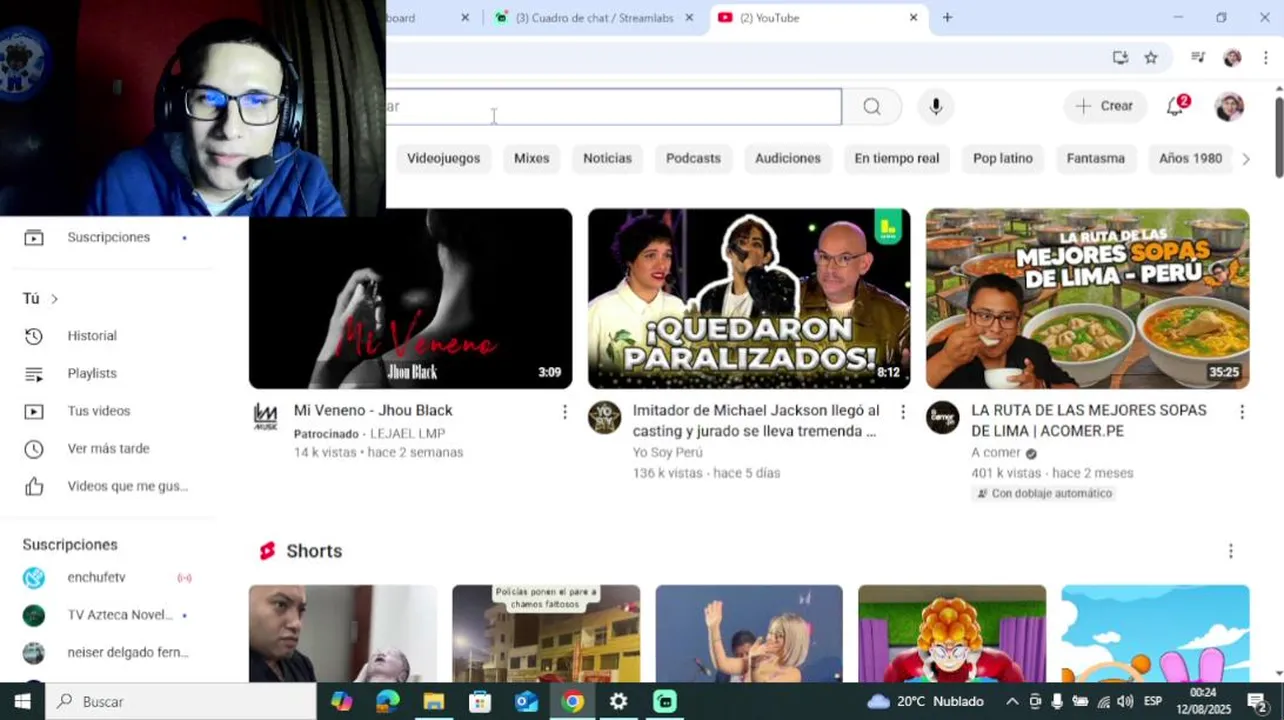Open LEJAEL LMP channel logo
This screenshot has width=1284, height=720.
[265, 418]
